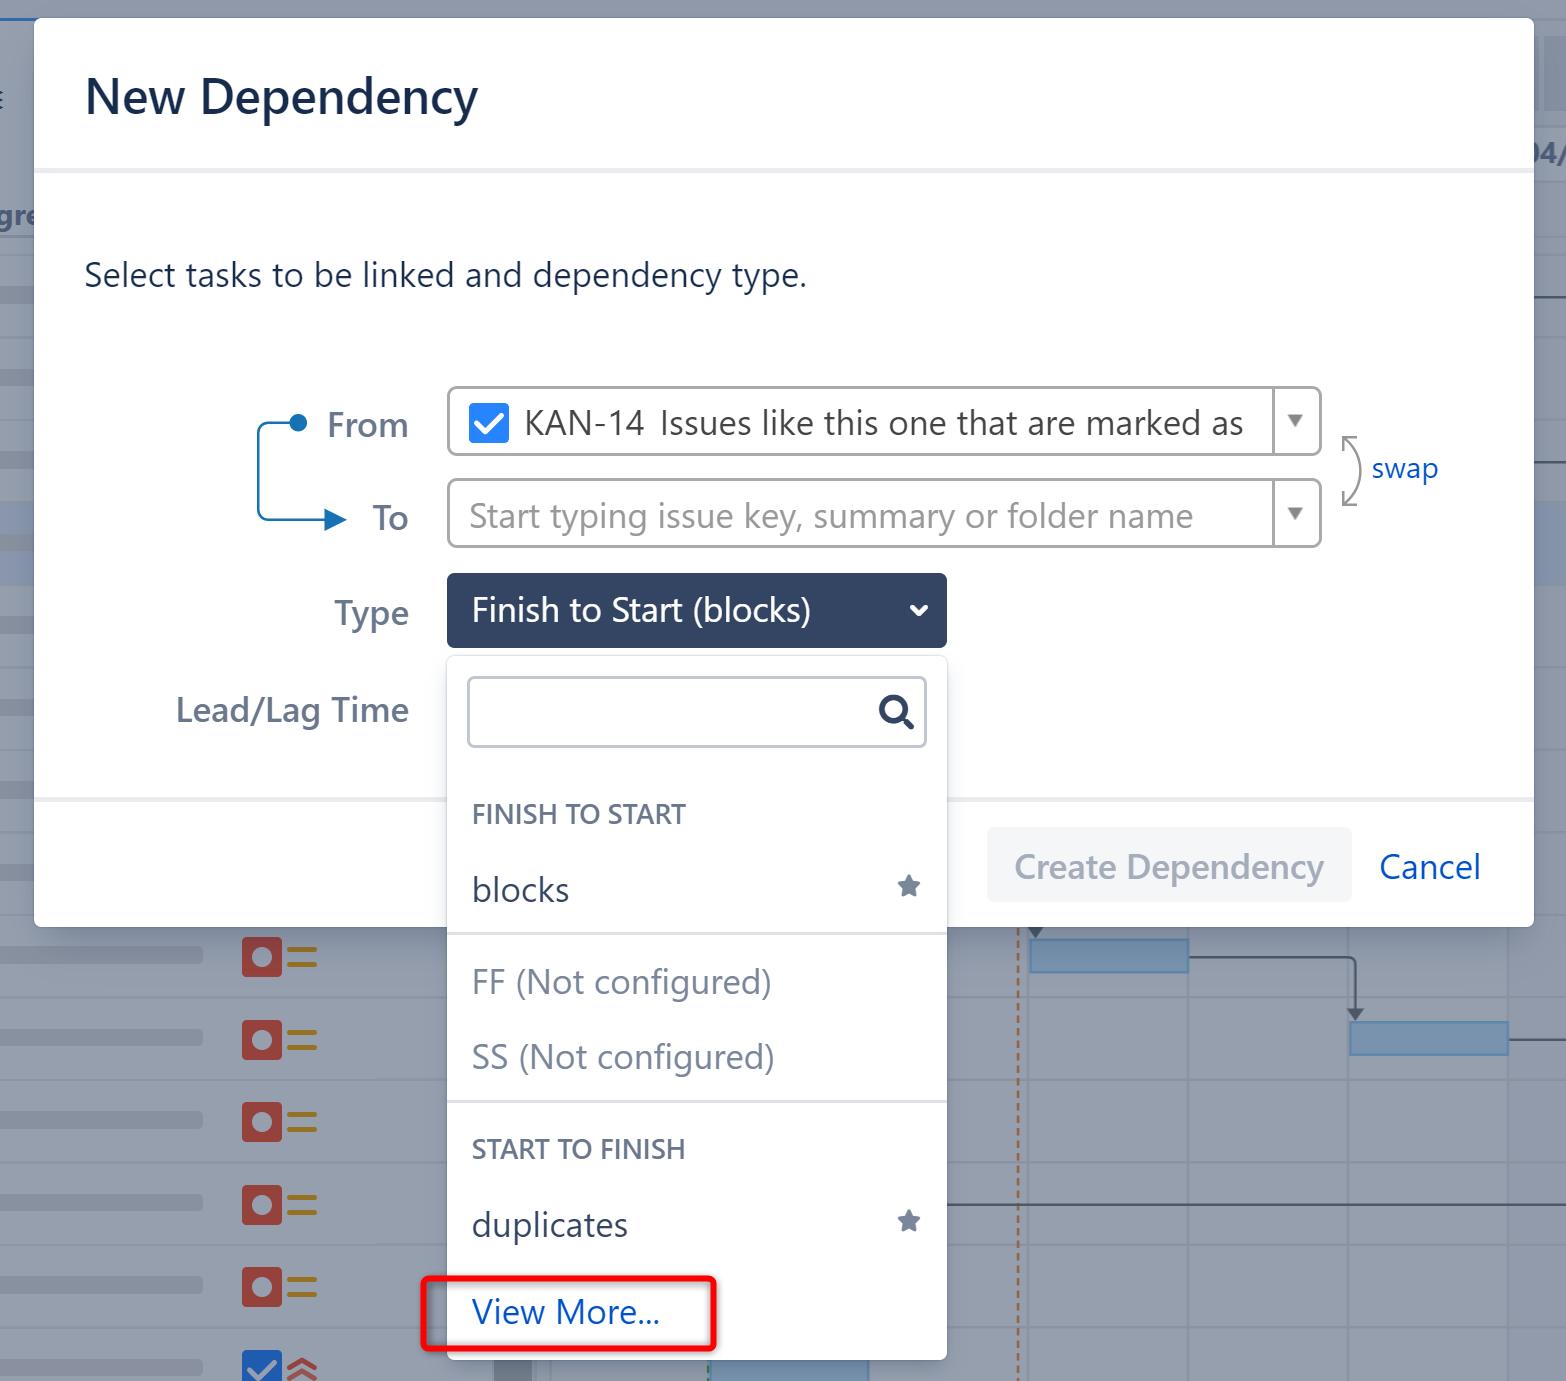Star the "blocks" dependency type
This screenshot has width=1566, height=1381.
coord(908,886)
